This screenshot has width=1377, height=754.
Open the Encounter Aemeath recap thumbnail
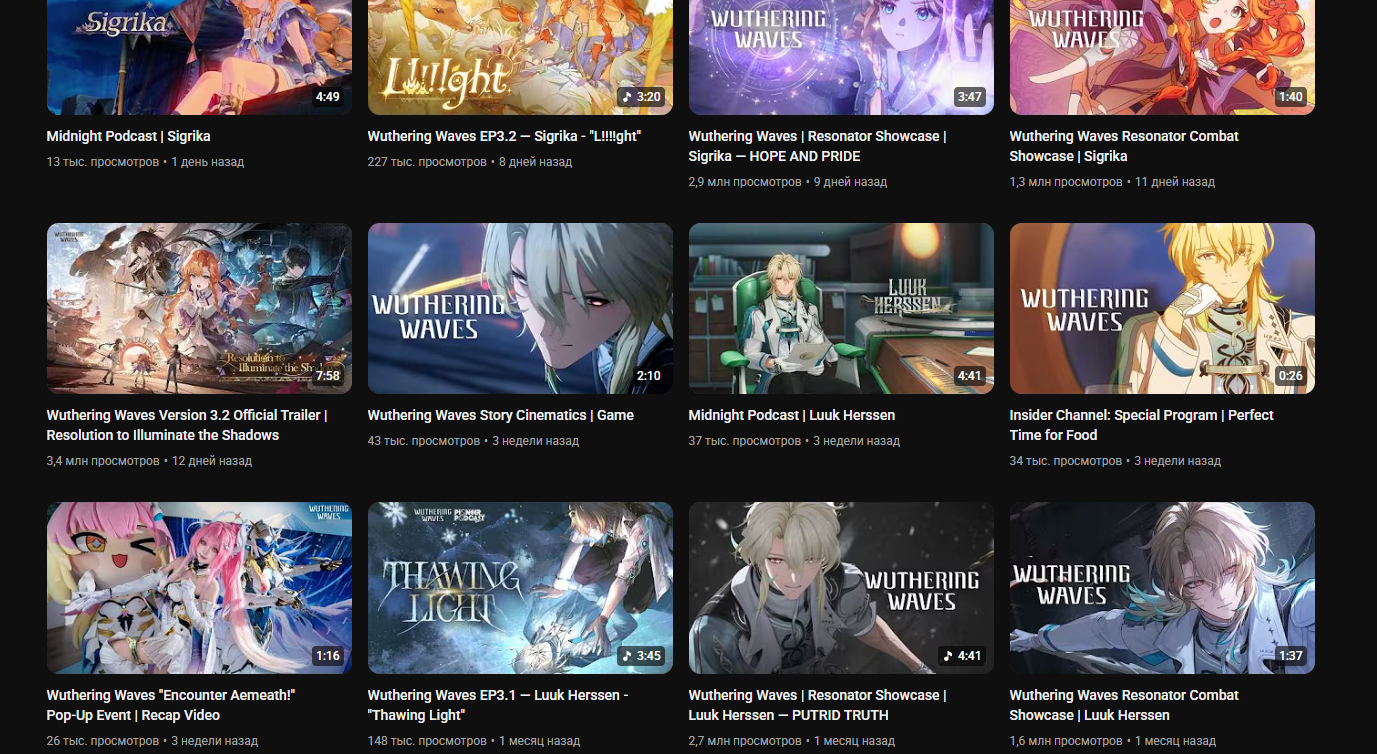click(199, 588)
